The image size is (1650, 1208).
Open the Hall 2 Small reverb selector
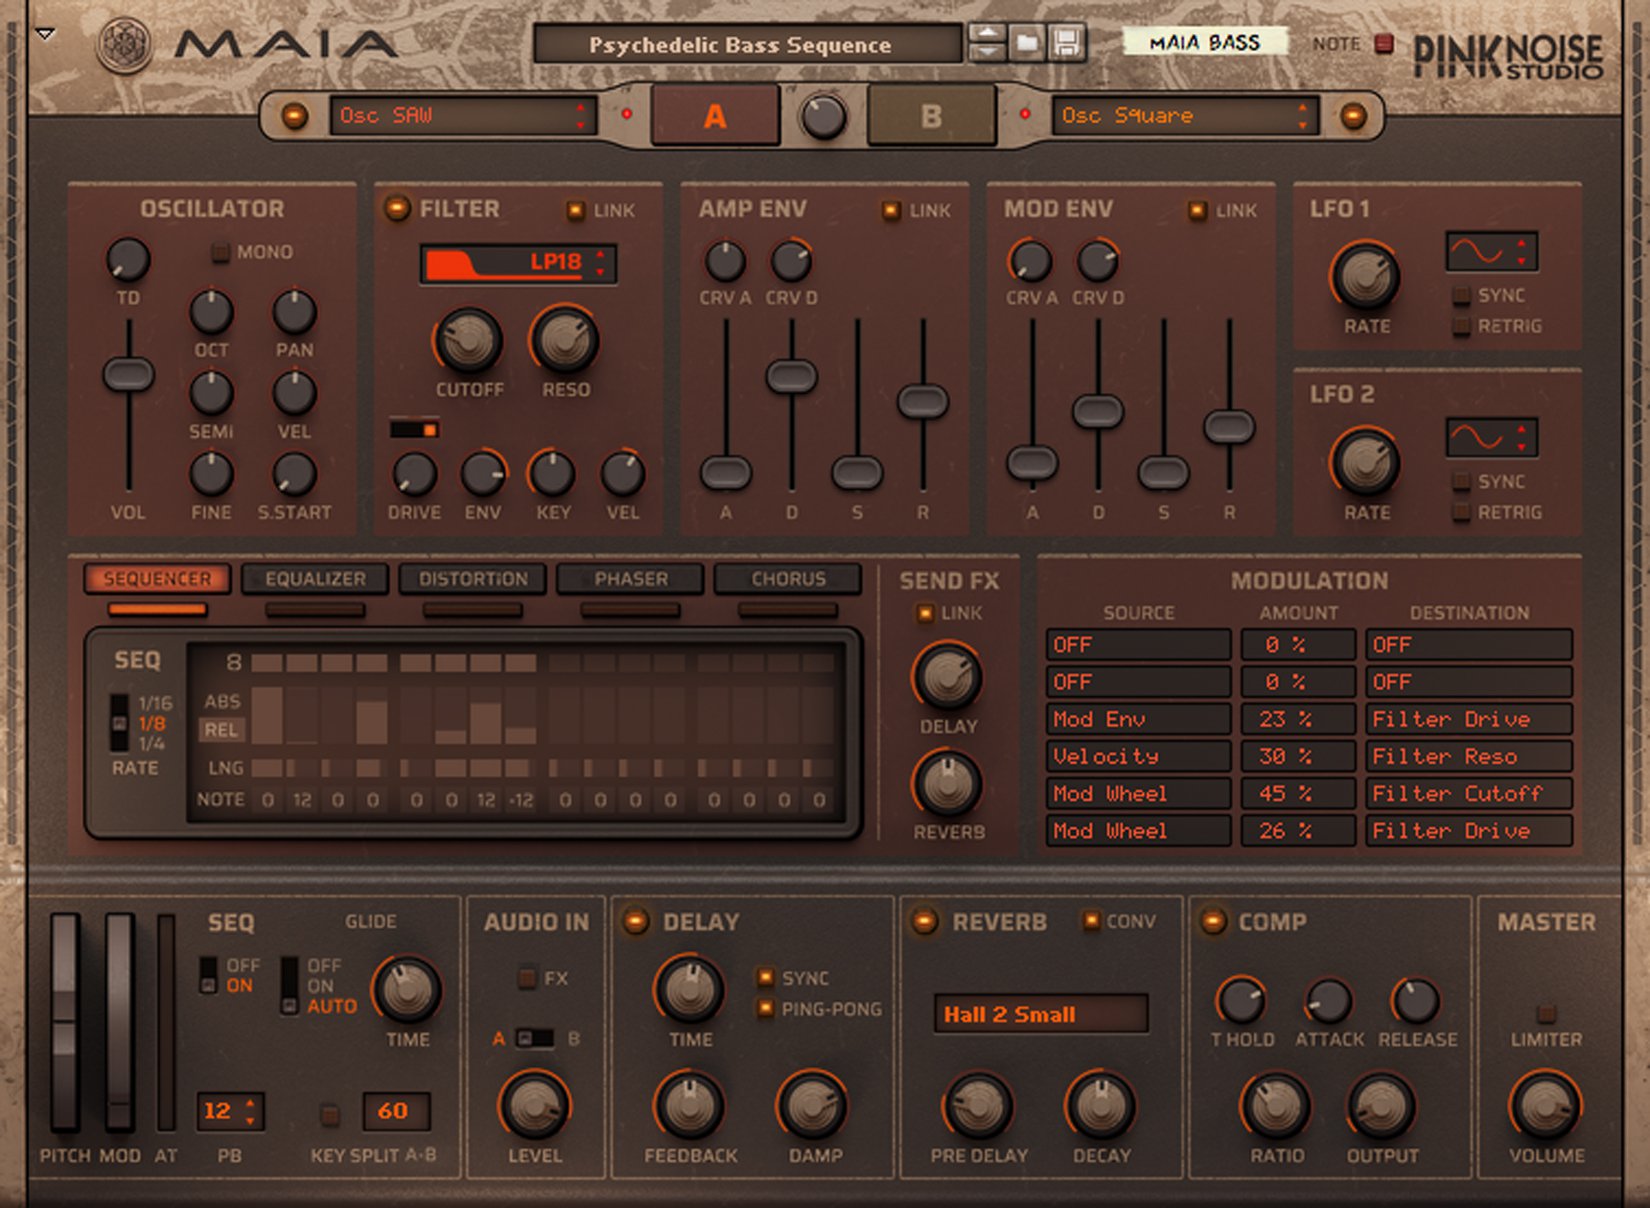click(x=1040, y=1013)
